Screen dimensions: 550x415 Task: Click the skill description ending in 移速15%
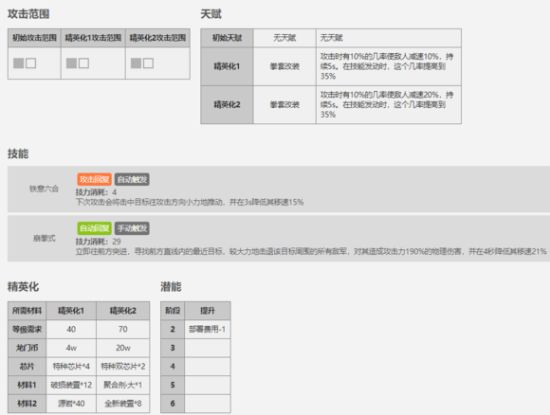190,202
